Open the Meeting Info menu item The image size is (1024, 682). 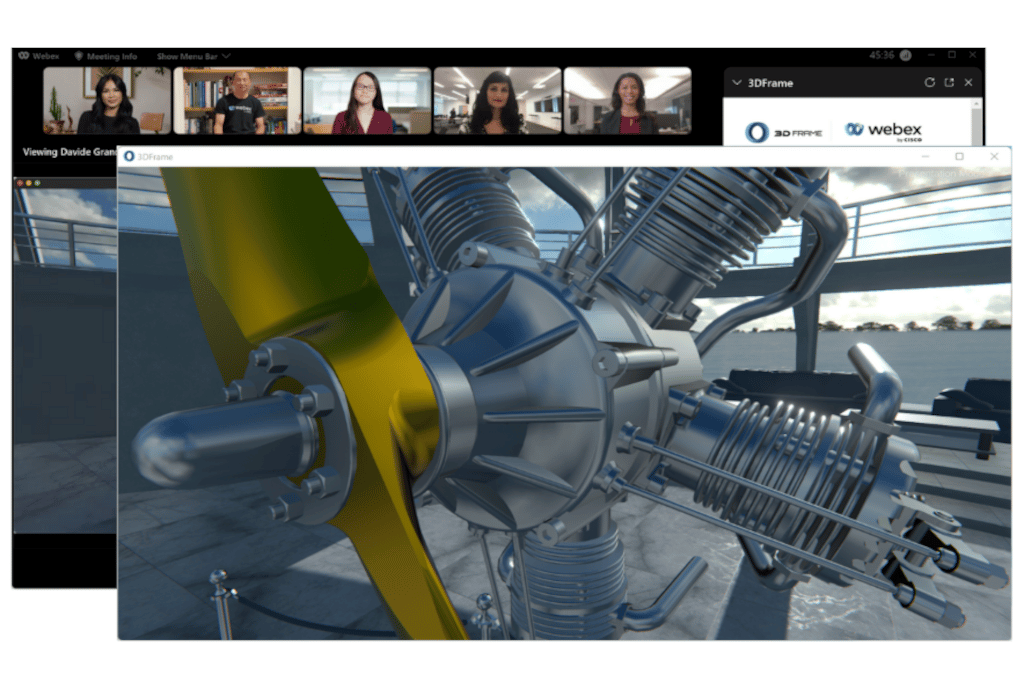[x=110, y=57]
